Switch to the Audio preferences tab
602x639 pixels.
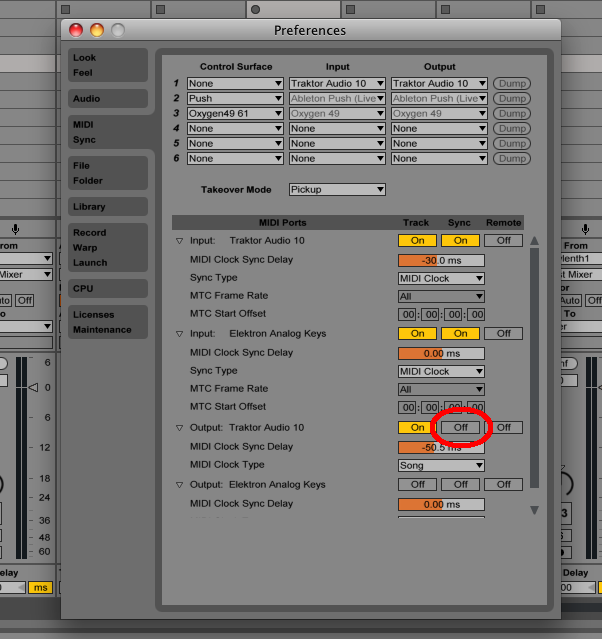[x=108, y=99]
